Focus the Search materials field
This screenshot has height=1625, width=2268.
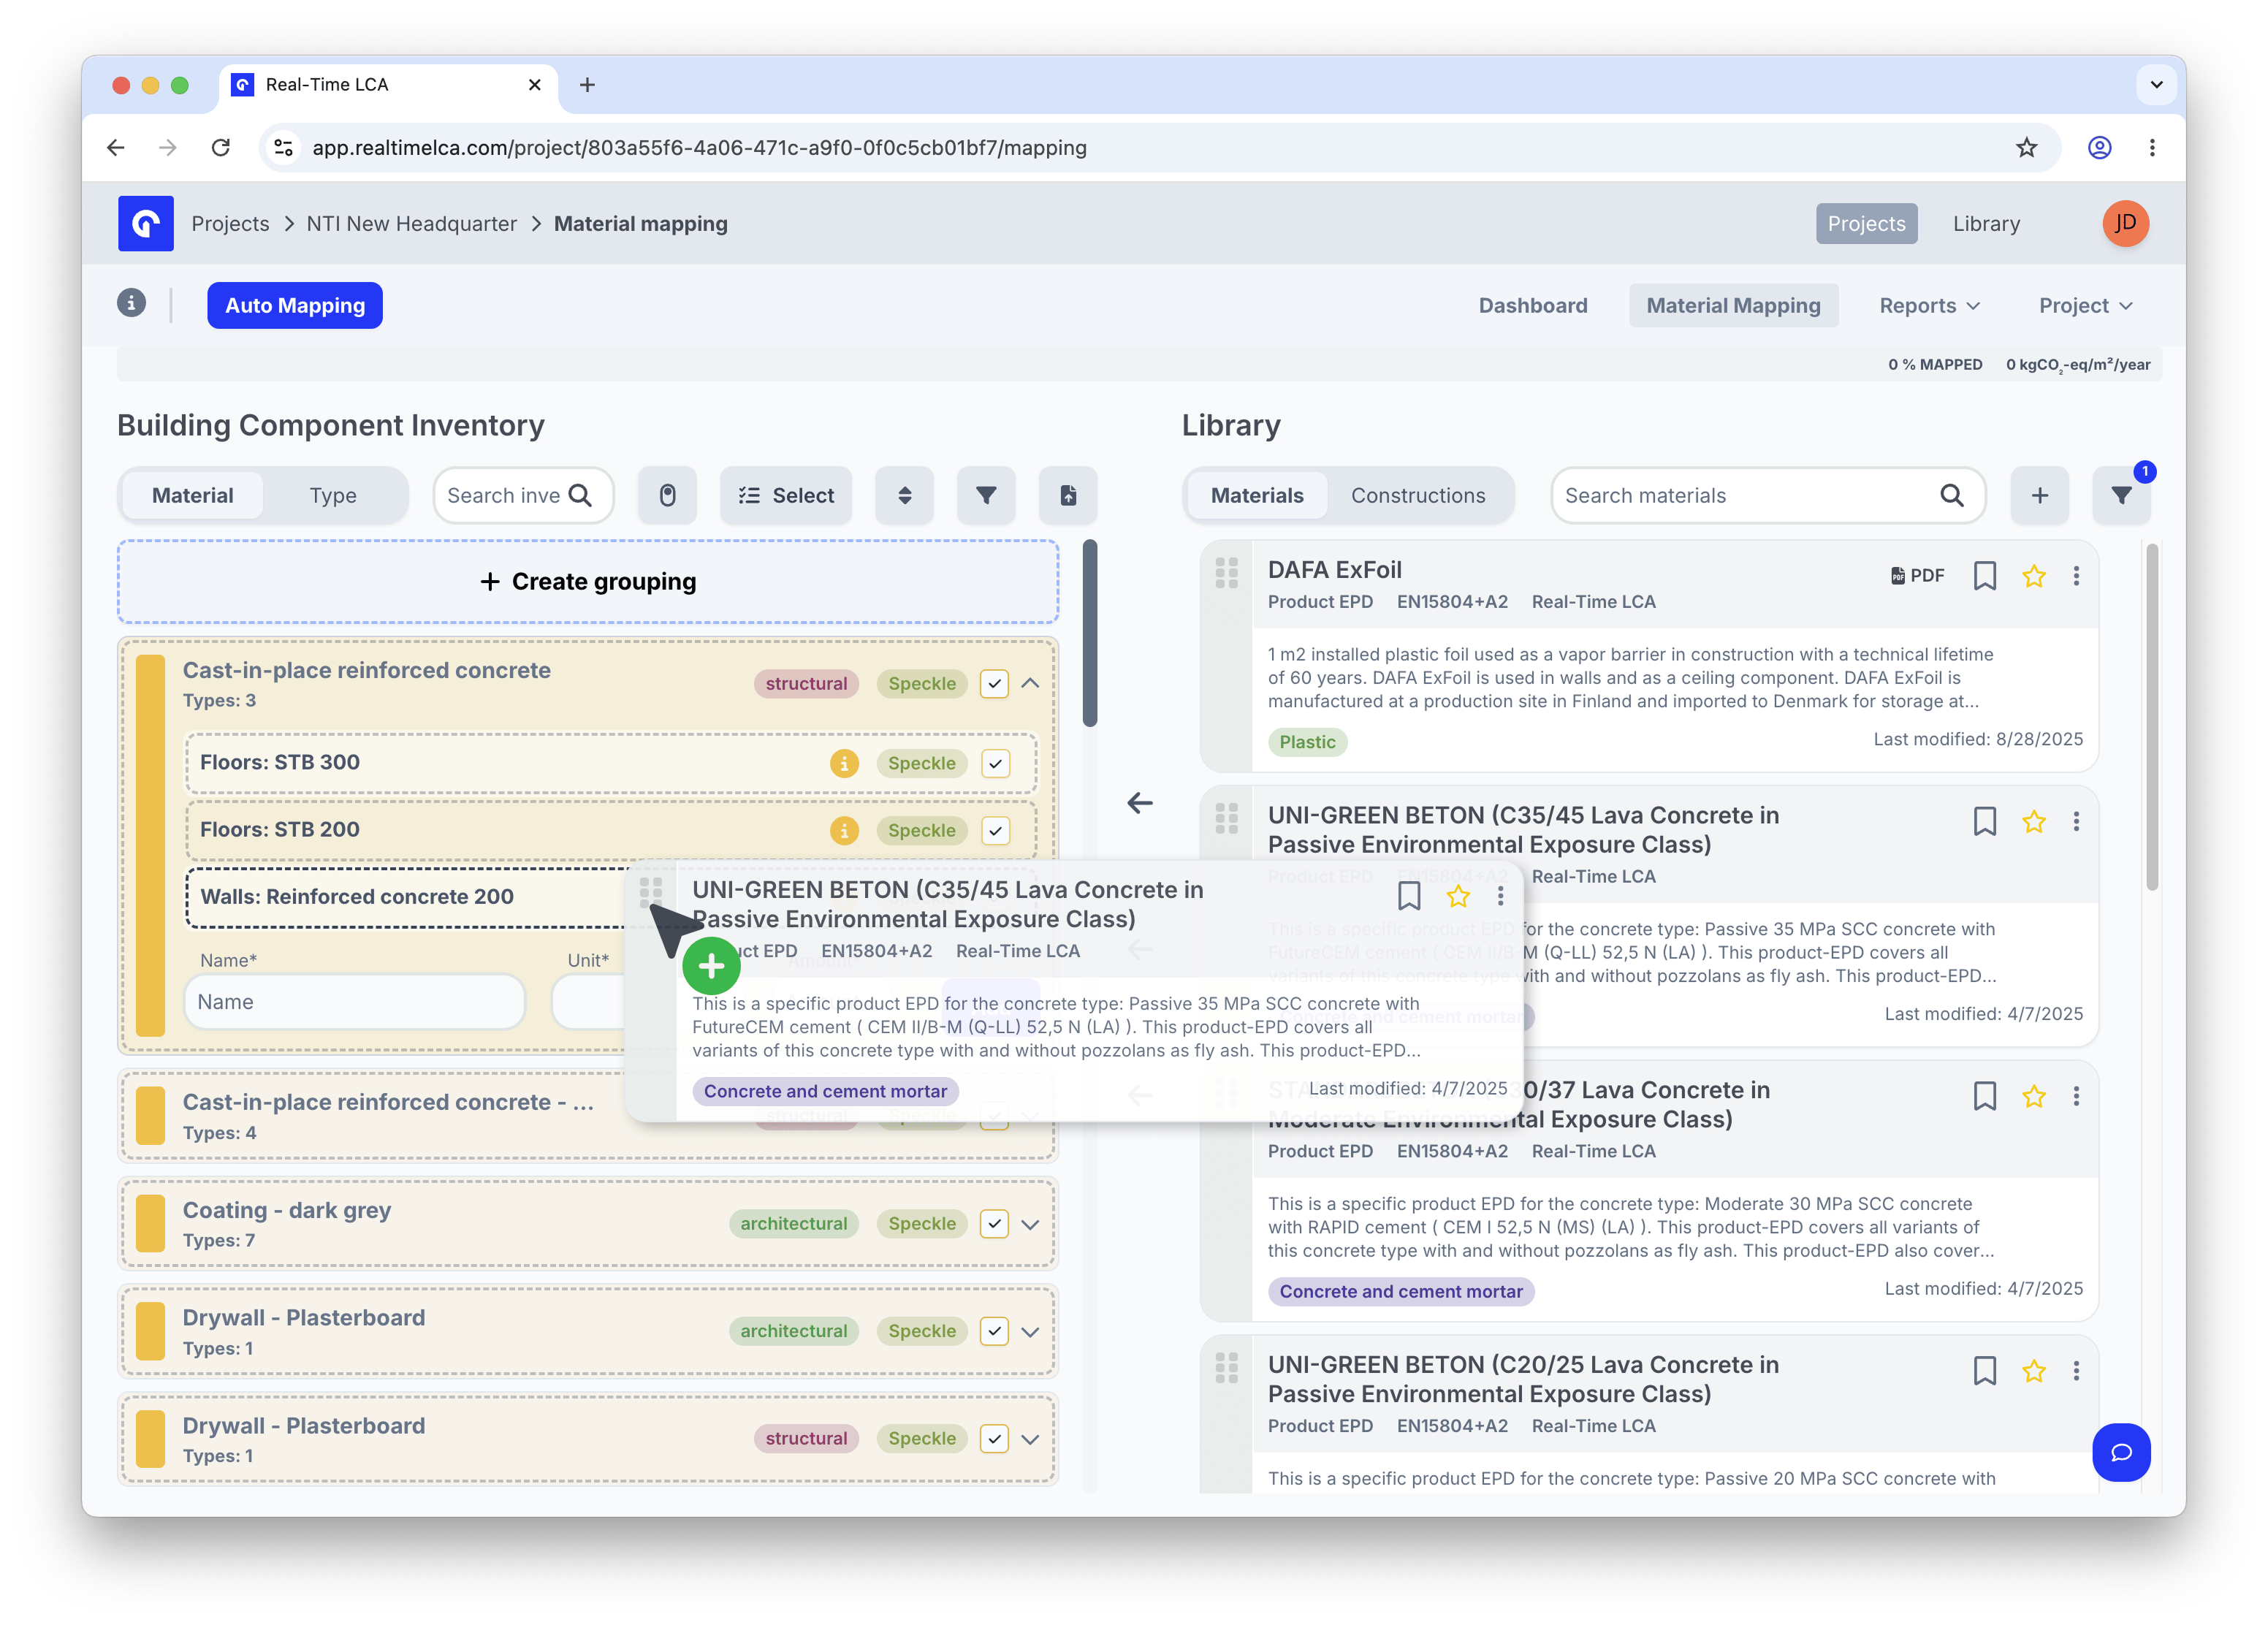click(x=1767, y=495)
